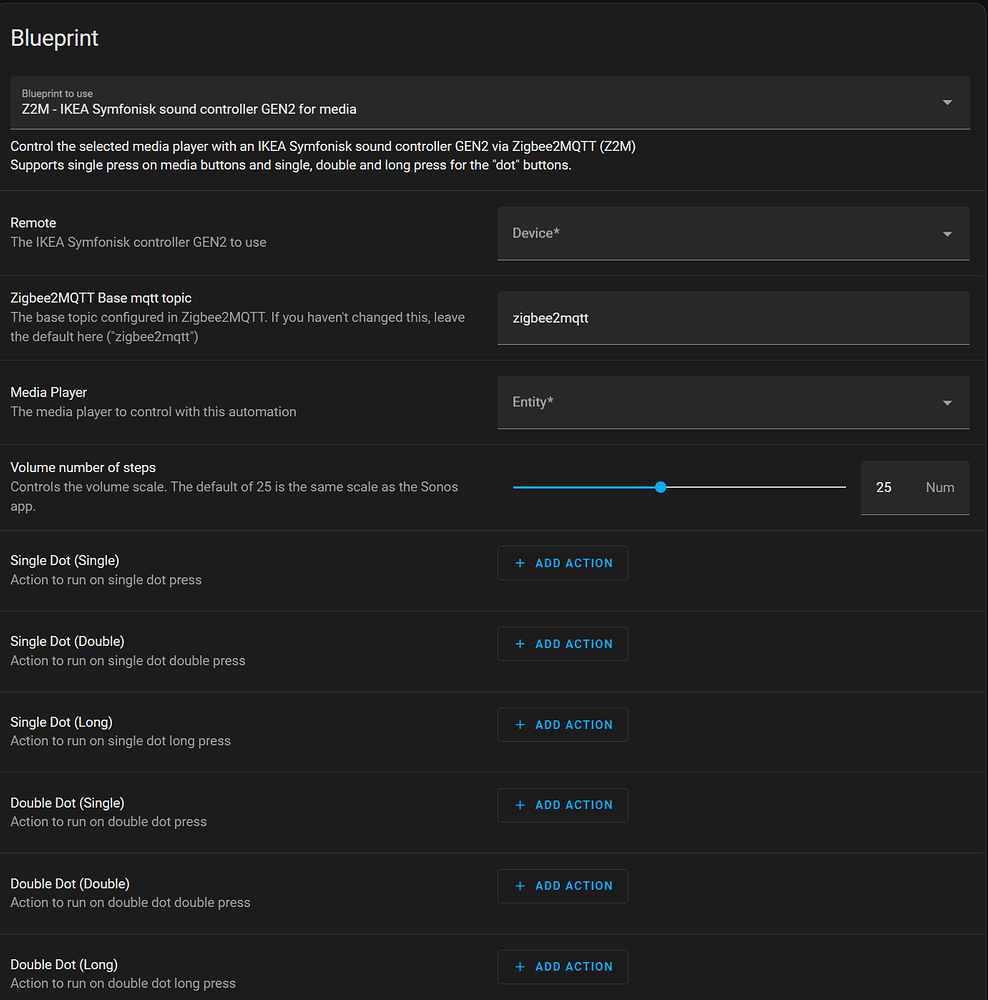This screenshot has height=1000, width=988.
Task: Click the plus icon in Double Dot (Long) action
Action: point(520,966)
